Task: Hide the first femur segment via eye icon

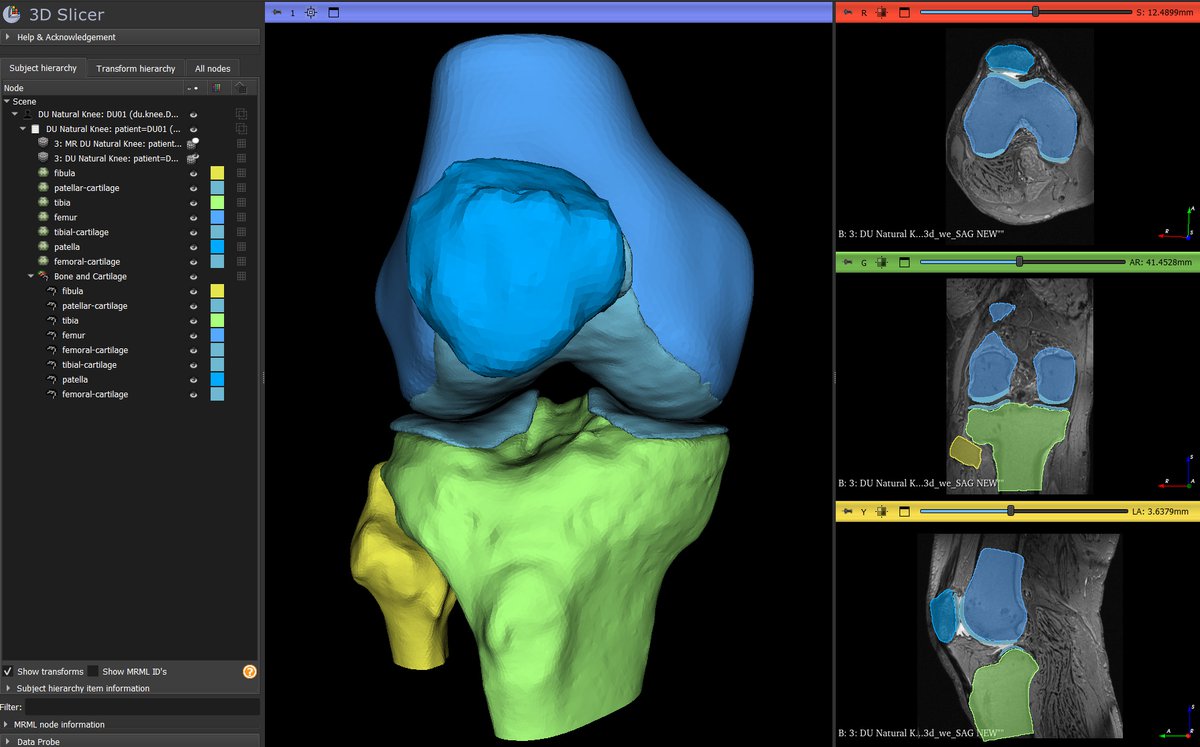Action: (193, 217)
